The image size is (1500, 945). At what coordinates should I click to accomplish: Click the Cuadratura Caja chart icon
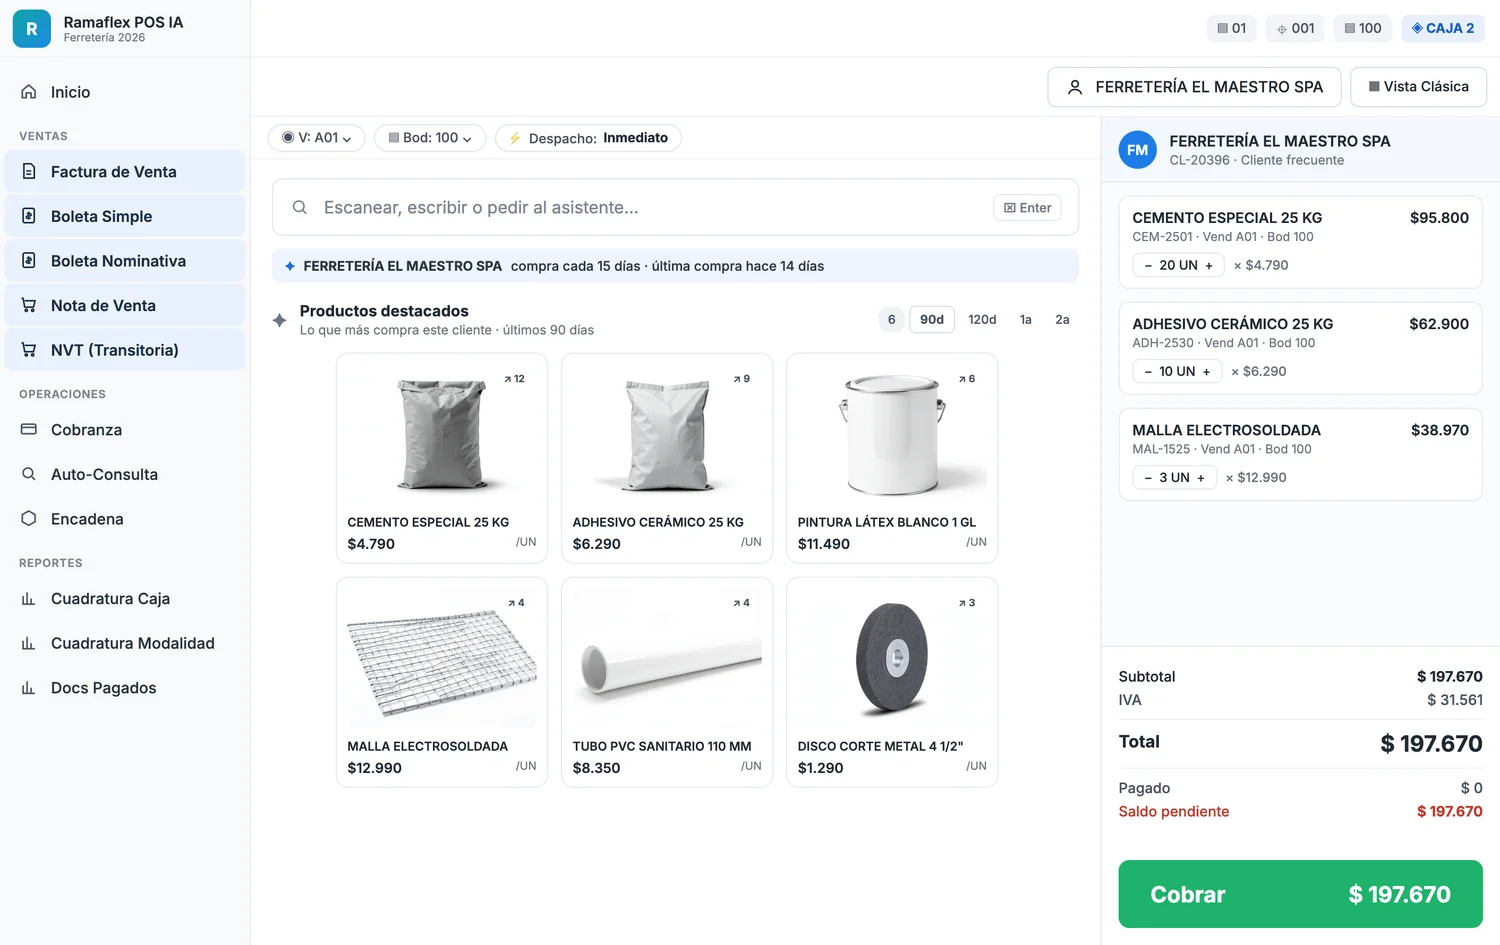tap(29, 599)
